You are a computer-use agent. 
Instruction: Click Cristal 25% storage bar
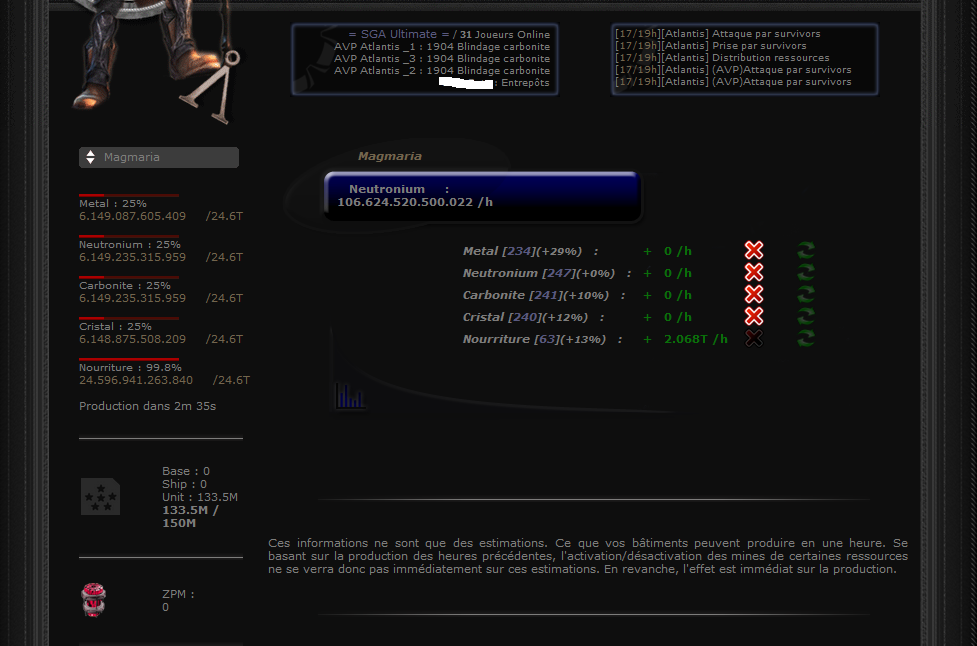(129, 318)
